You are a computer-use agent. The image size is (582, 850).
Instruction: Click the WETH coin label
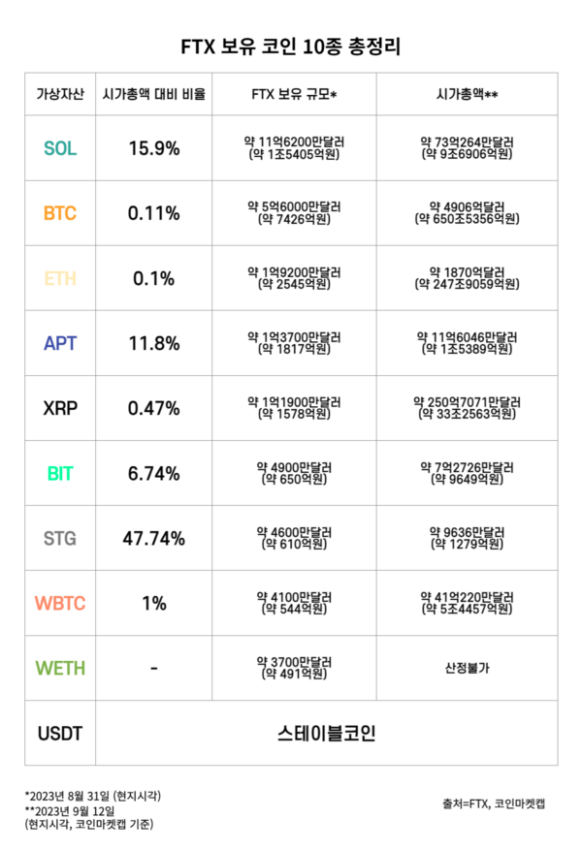coord(60,668)
